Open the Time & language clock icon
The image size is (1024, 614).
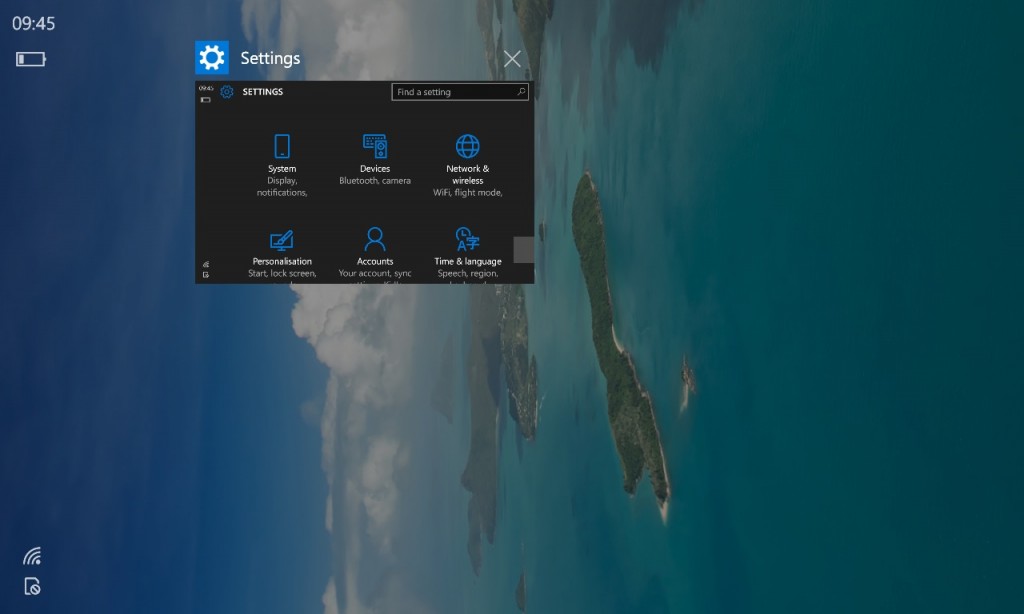tap(468, 240)
